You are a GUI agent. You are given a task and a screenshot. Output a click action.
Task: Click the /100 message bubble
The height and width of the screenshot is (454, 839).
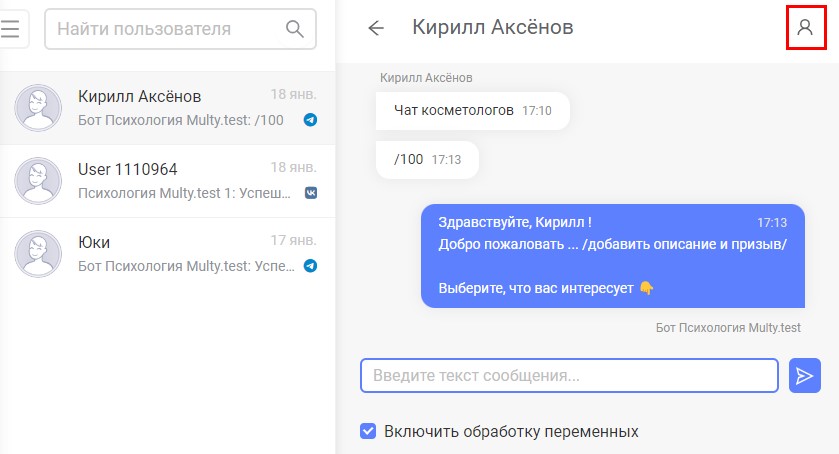[427, 159]
